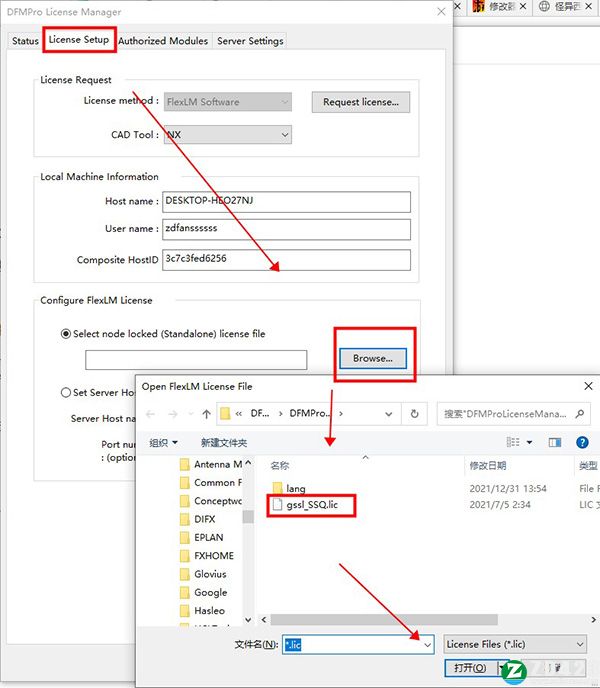Select DIFX folder in tree

pyautogui.click(x=198, y=519)
